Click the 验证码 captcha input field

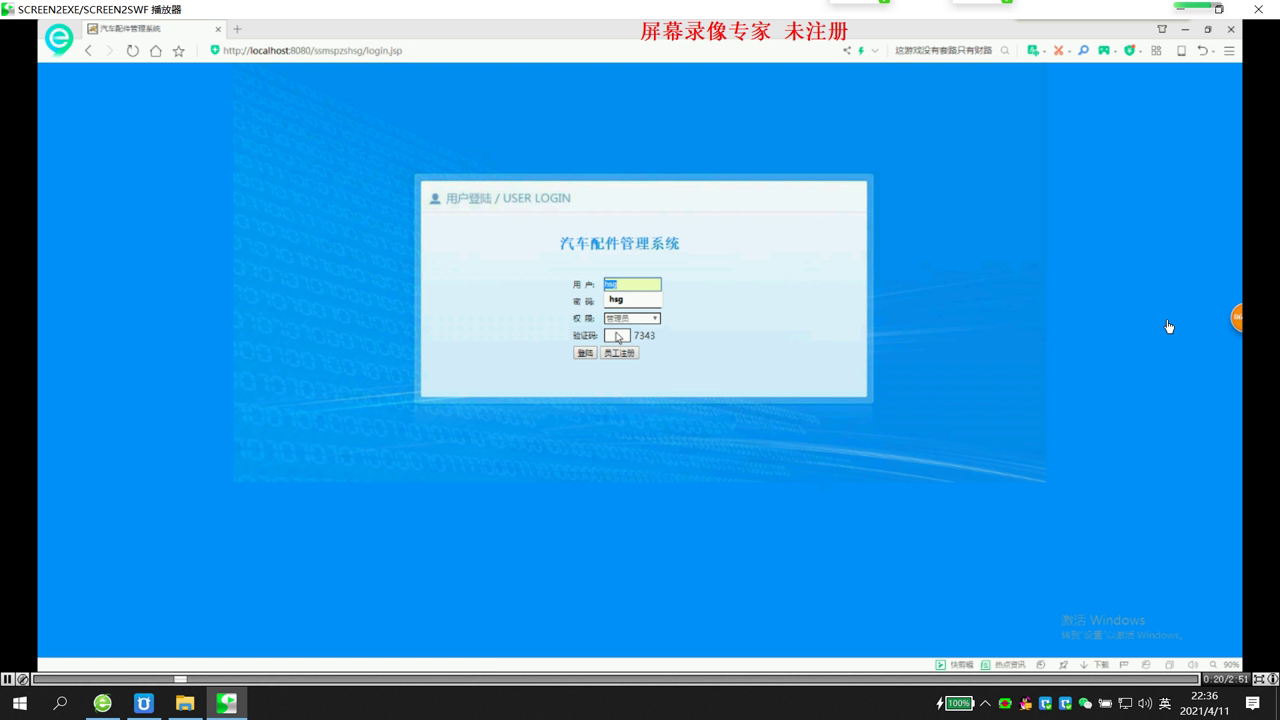point(617,335)
